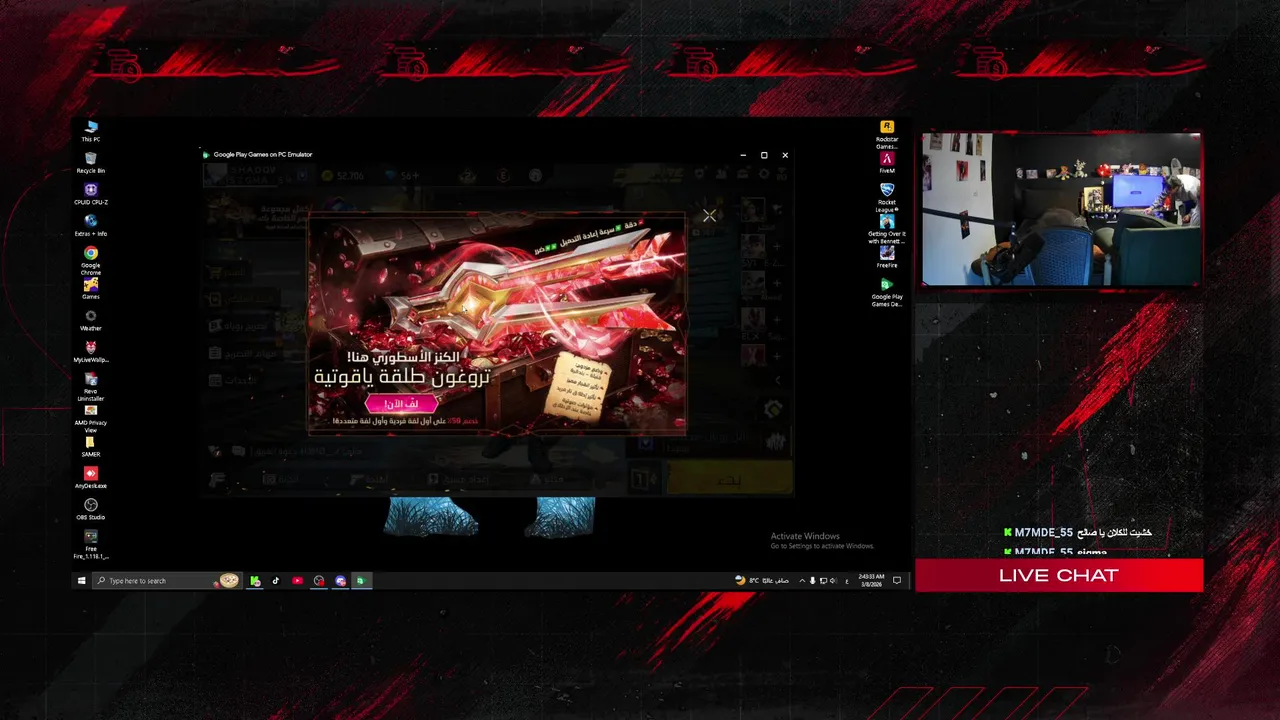
Task: Open Google Play Games desktop shortcut
Action: 887,293
